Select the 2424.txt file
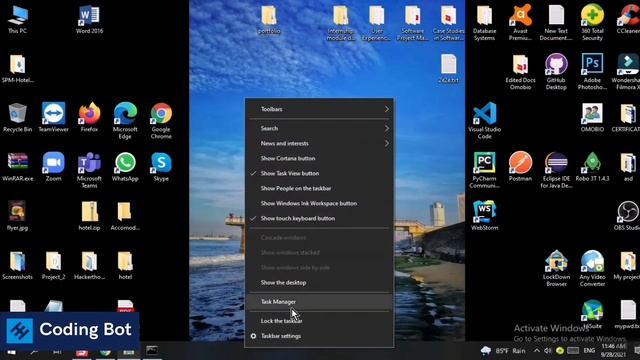 [x=449, y=69]
